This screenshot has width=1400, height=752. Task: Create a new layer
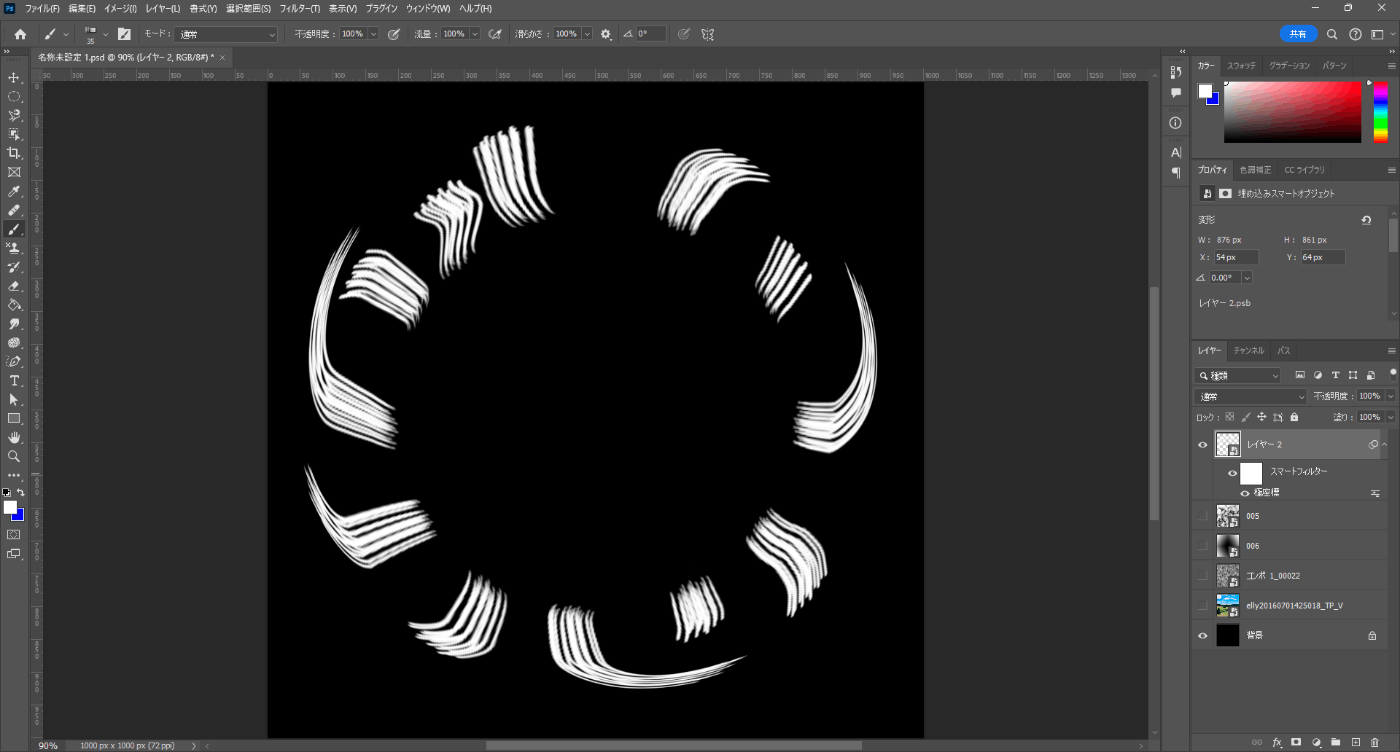tap(1356, 743)
